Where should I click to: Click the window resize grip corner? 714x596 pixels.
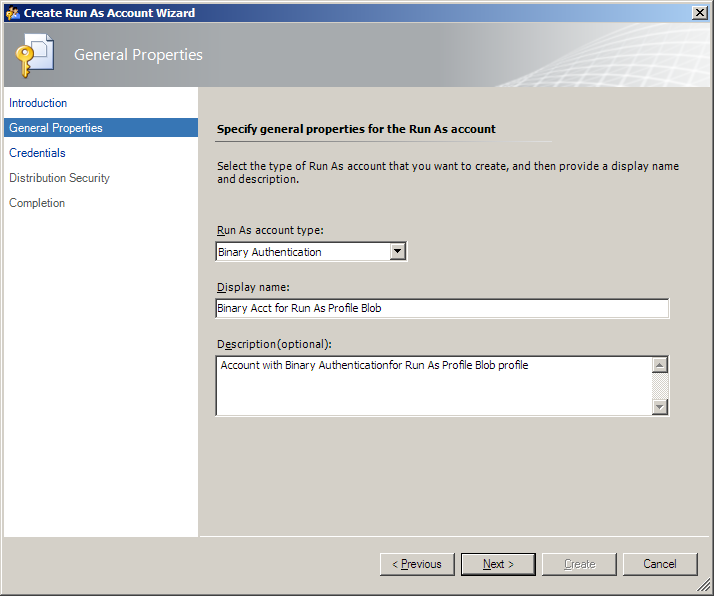pos(704,585)
